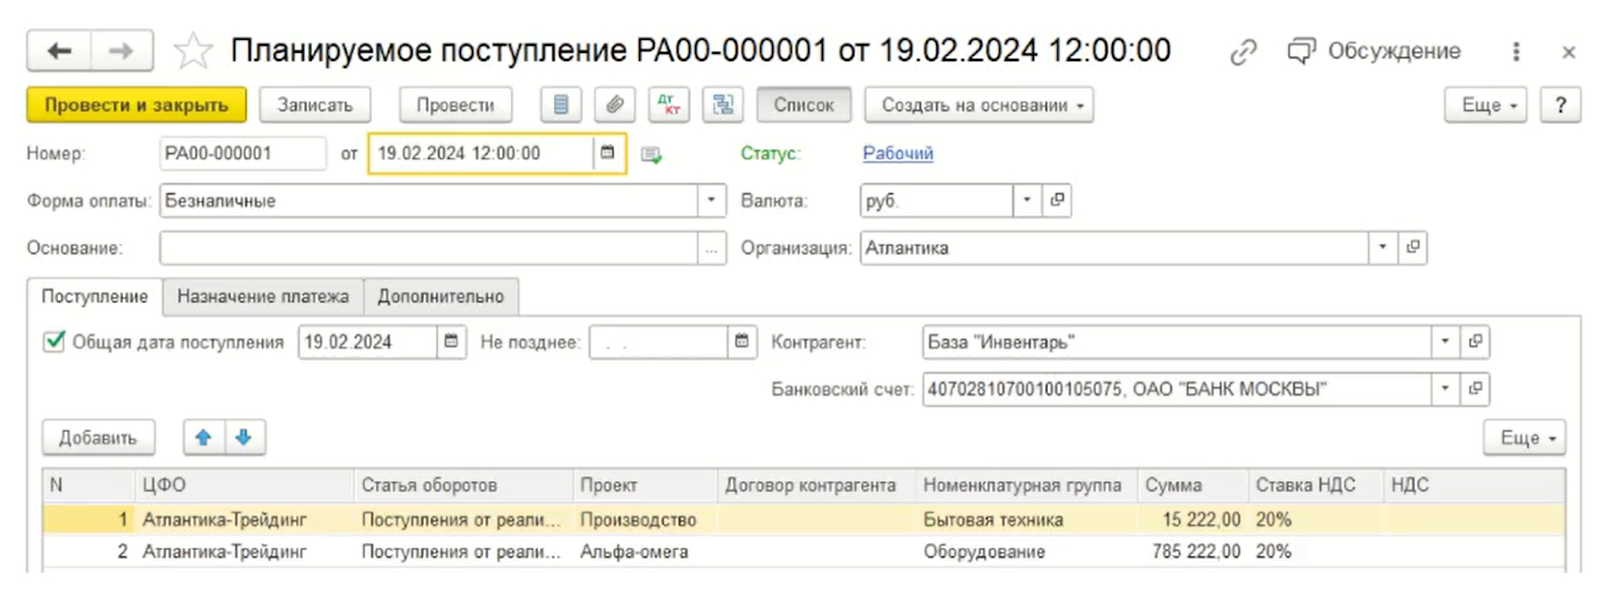Click the back navigation arrow
This screenshot has width=1600, height=602.
[59, 51]
